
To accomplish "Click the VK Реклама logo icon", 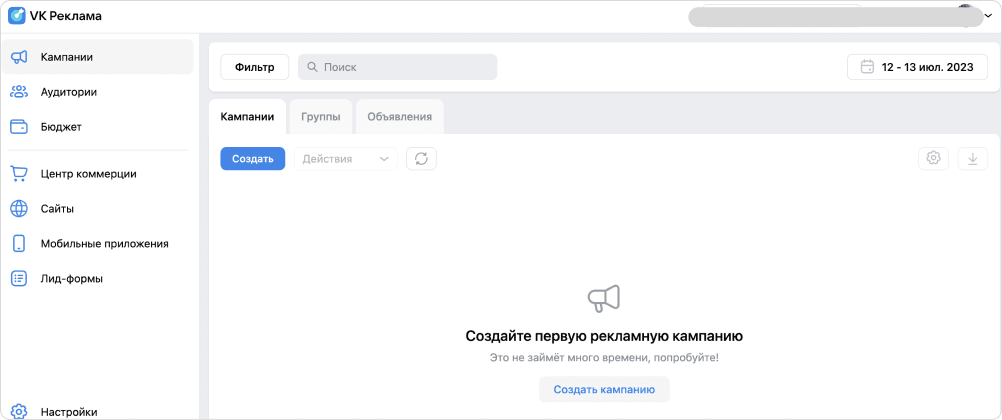I will point(17,16).
